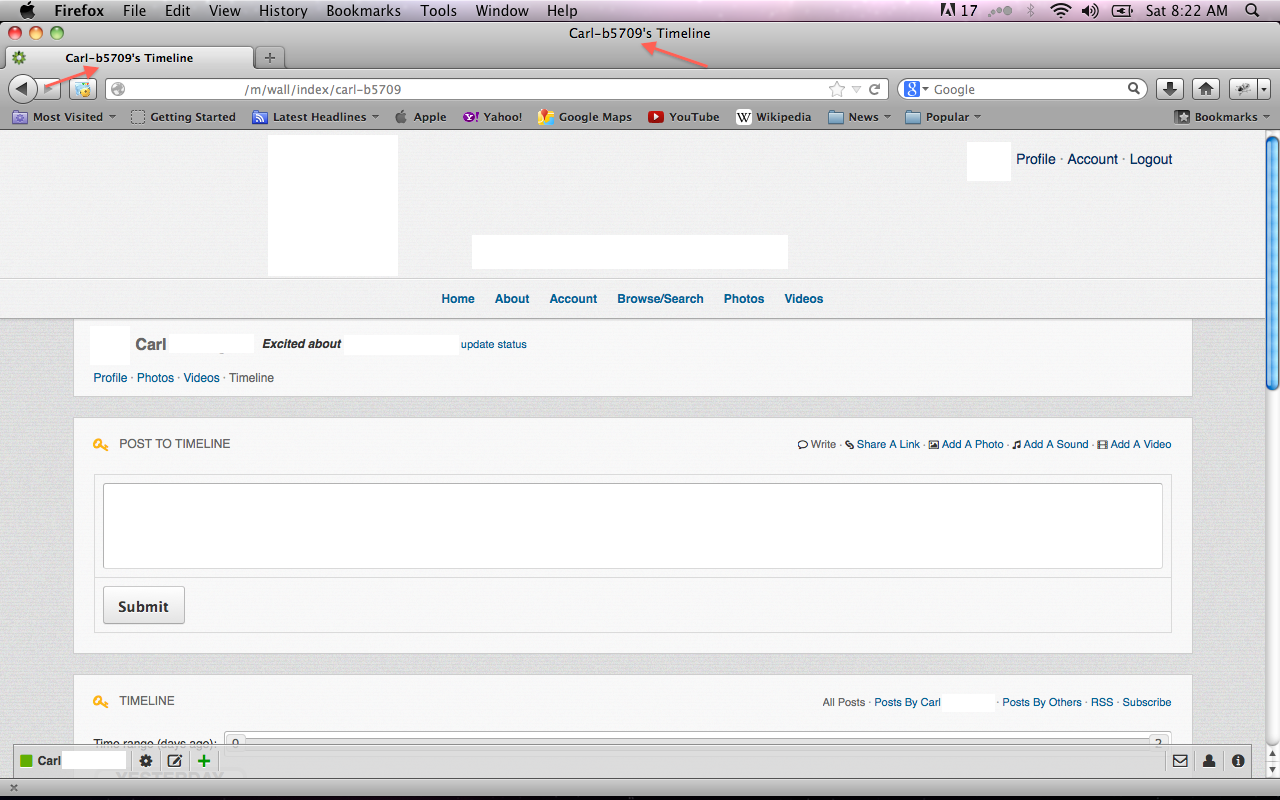Click the update status link

(494, 344)
